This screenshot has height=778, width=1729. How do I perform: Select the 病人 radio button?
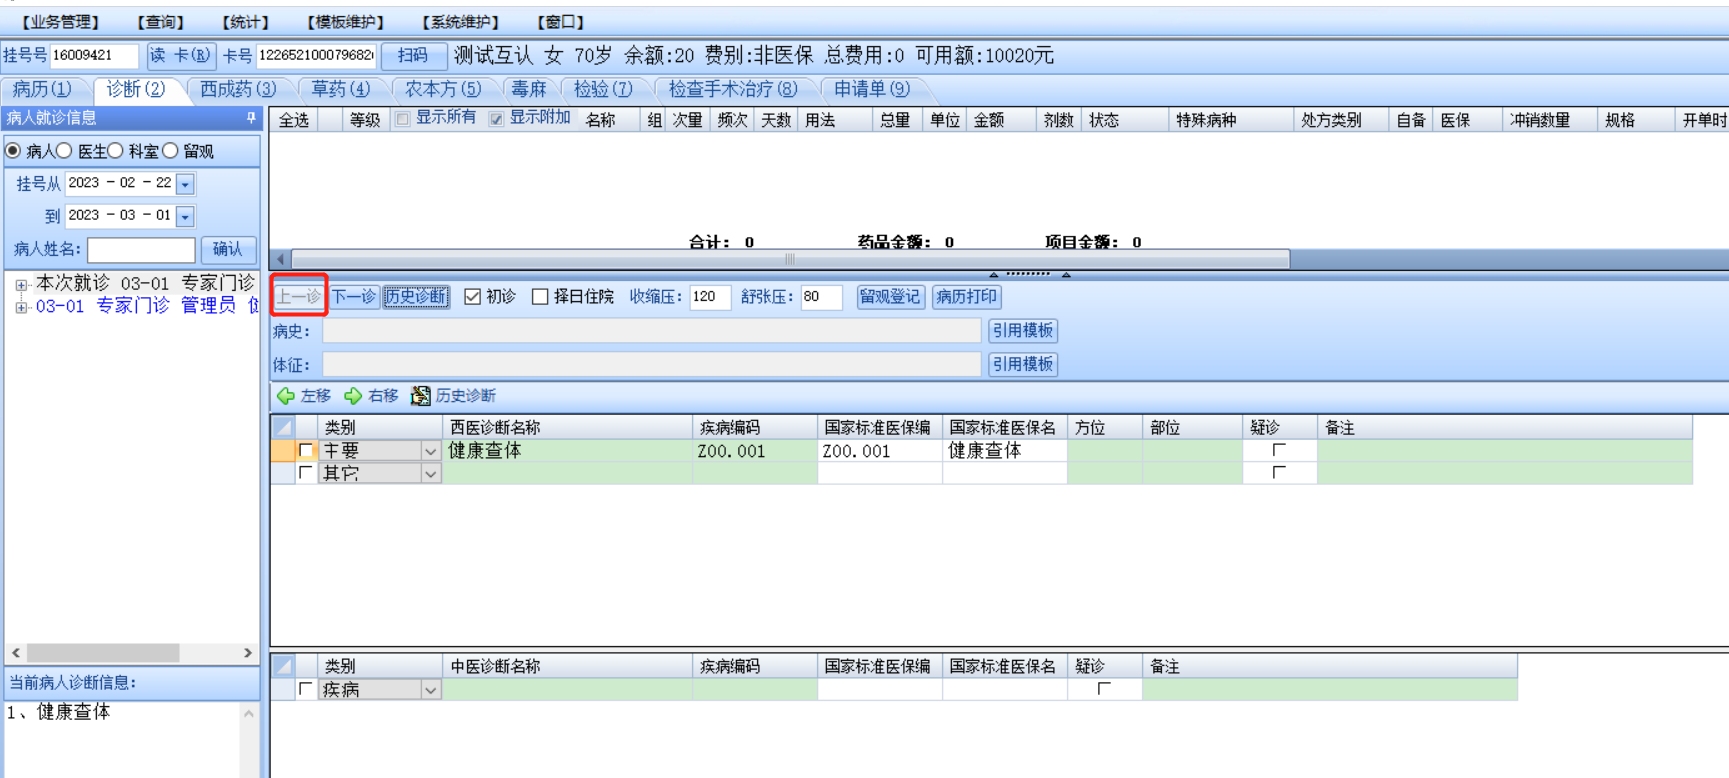click(x=13, y=151)
